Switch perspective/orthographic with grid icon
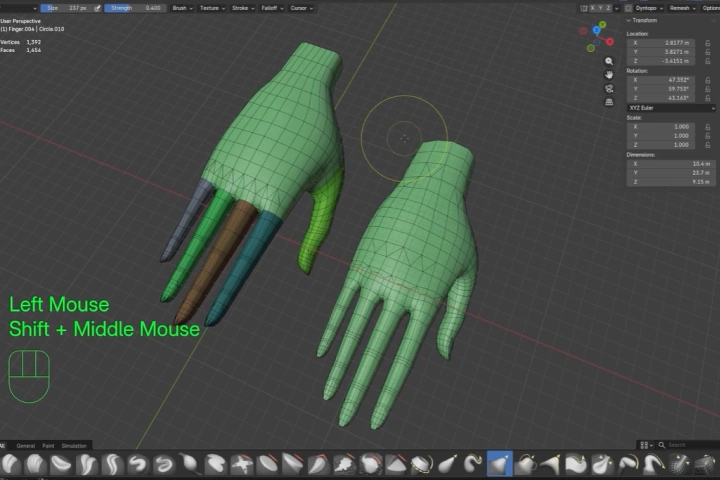 [609, 102]
